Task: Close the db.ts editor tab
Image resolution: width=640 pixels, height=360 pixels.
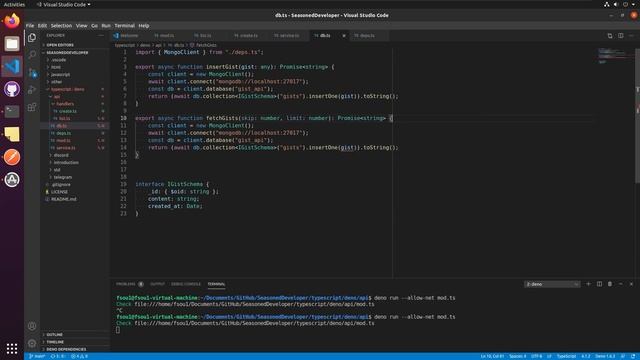Action: click(x=344, y=36)
